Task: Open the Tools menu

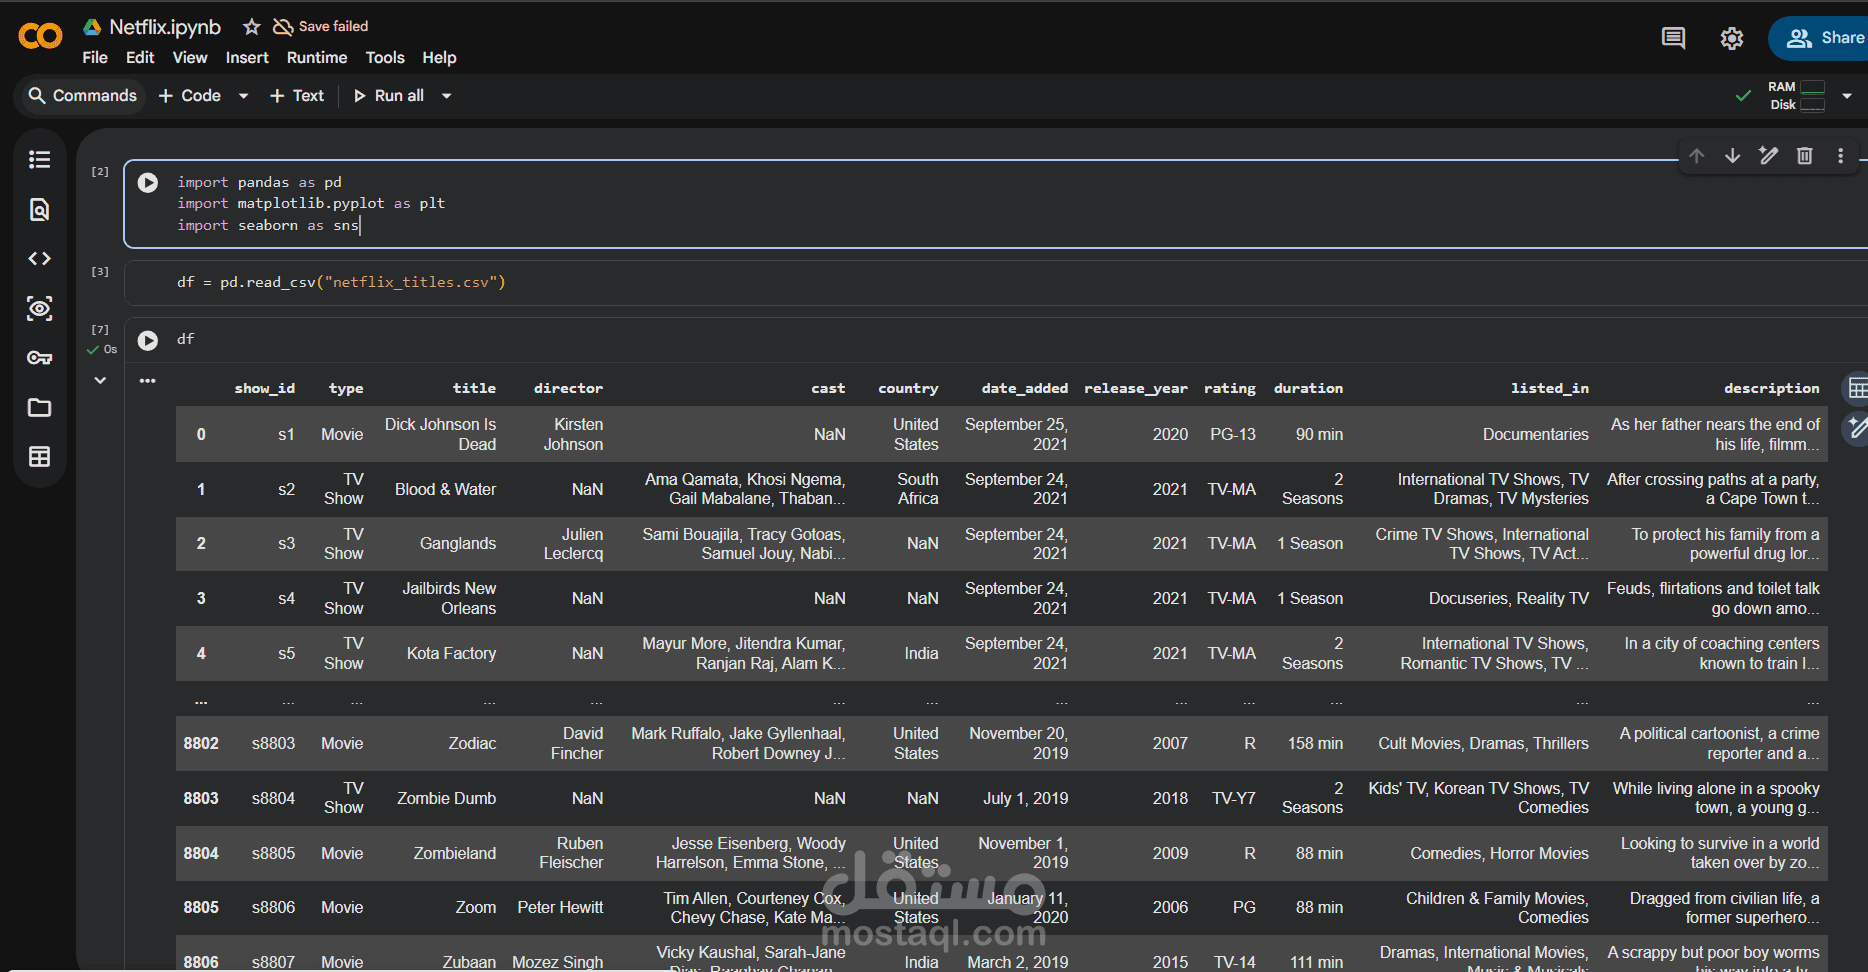Action: pos(385,58)
